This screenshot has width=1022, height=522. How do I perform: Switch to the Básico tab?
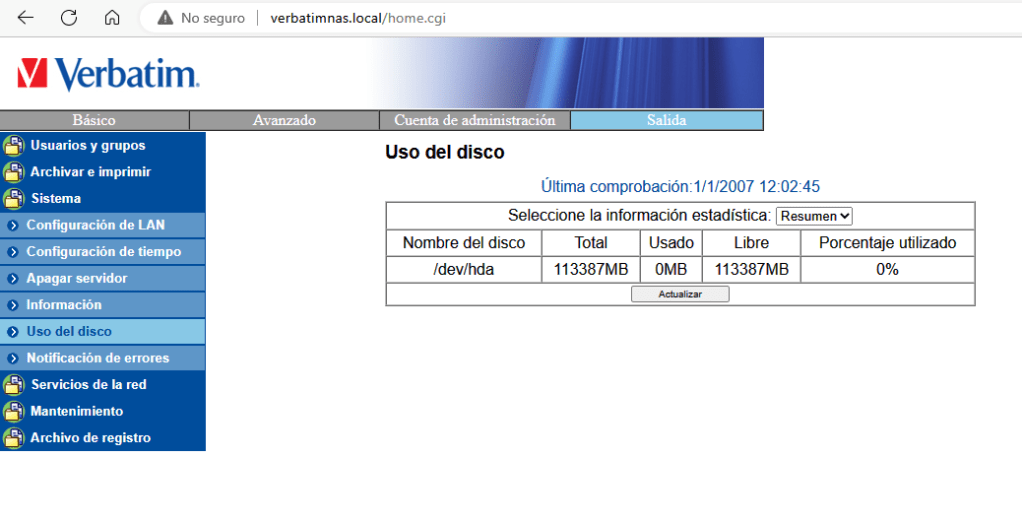[94, 121]
